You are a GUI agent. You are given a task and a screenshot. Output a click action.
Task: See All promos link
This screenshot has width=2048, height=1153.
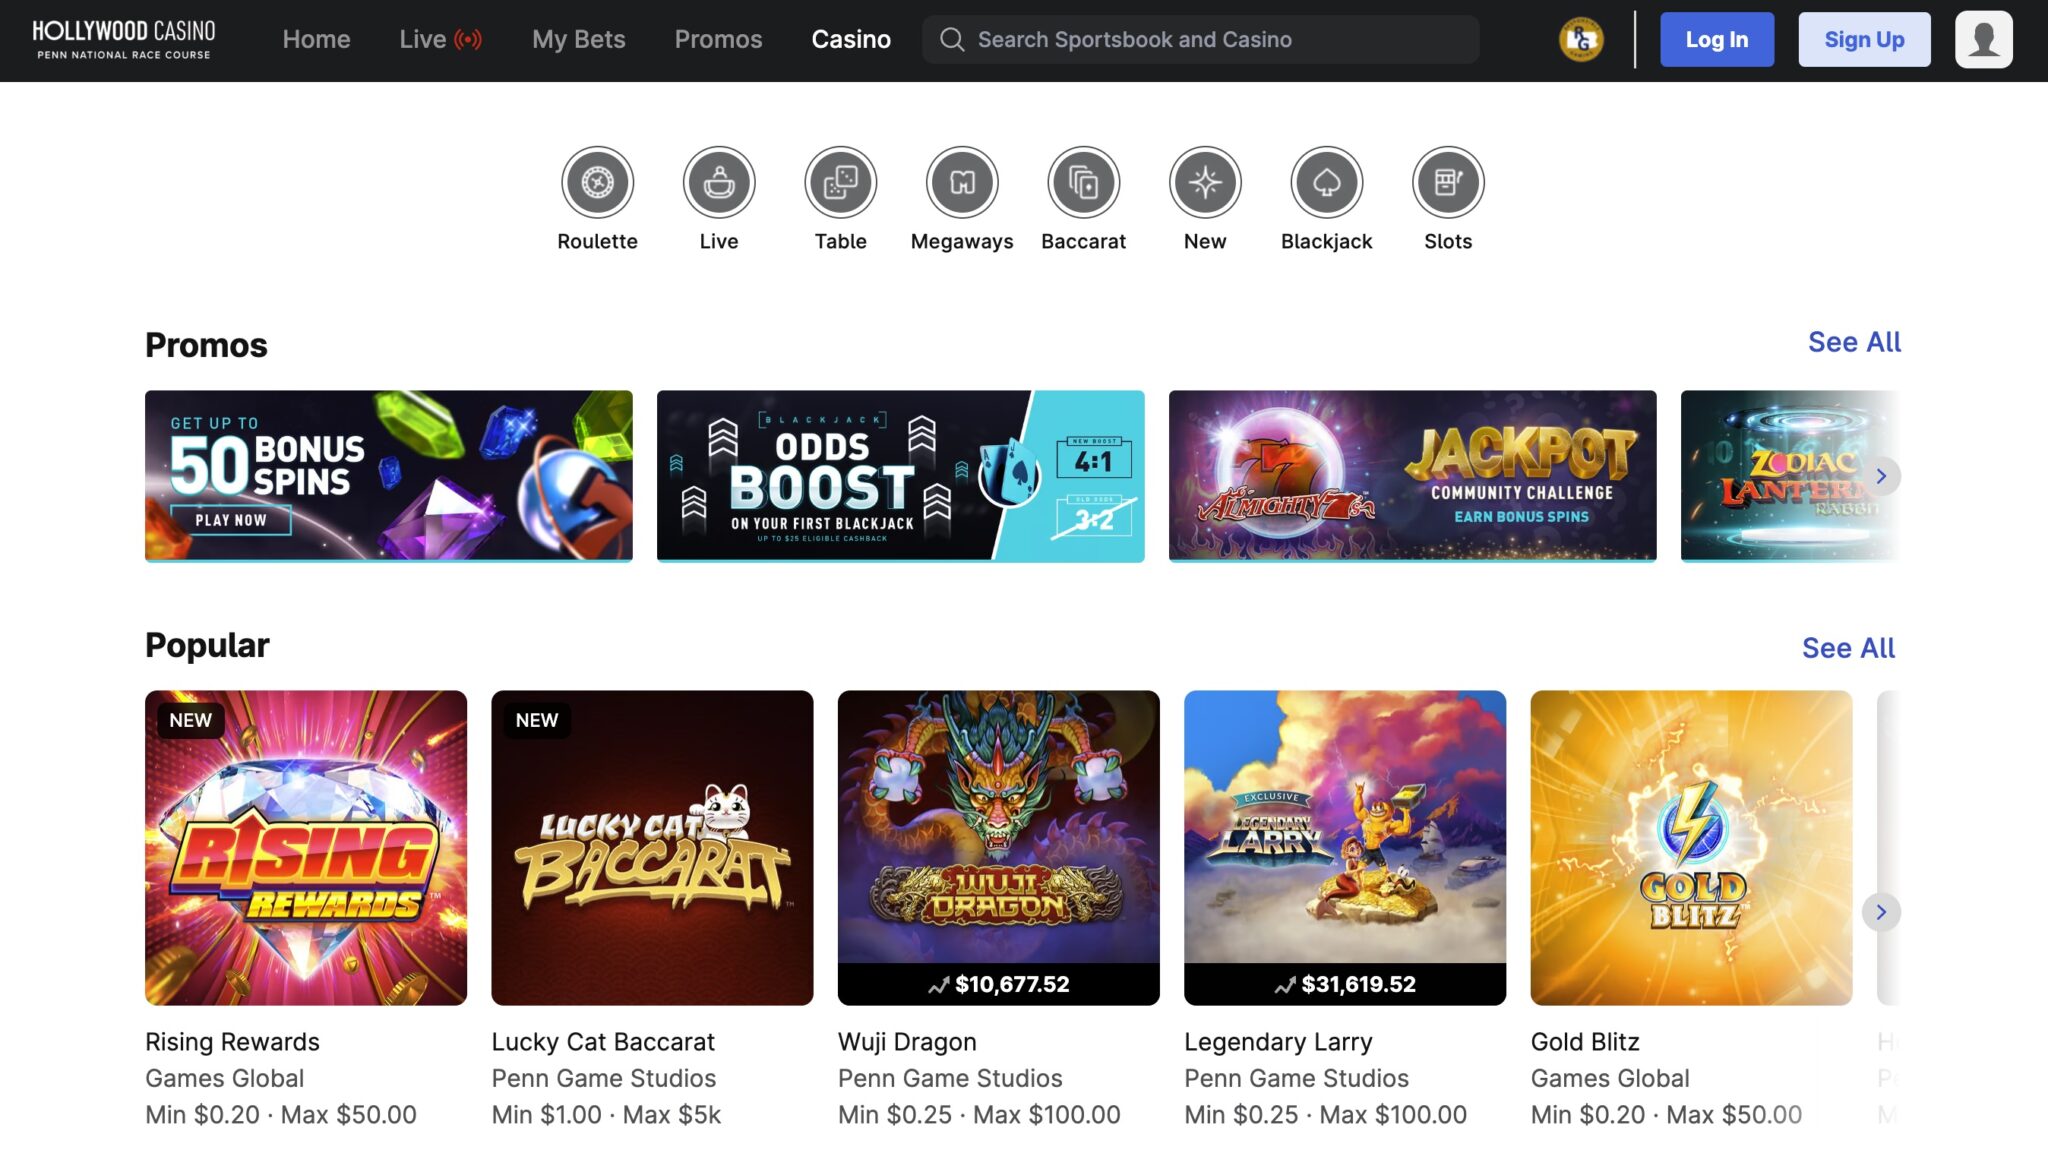coord(1854,342)
